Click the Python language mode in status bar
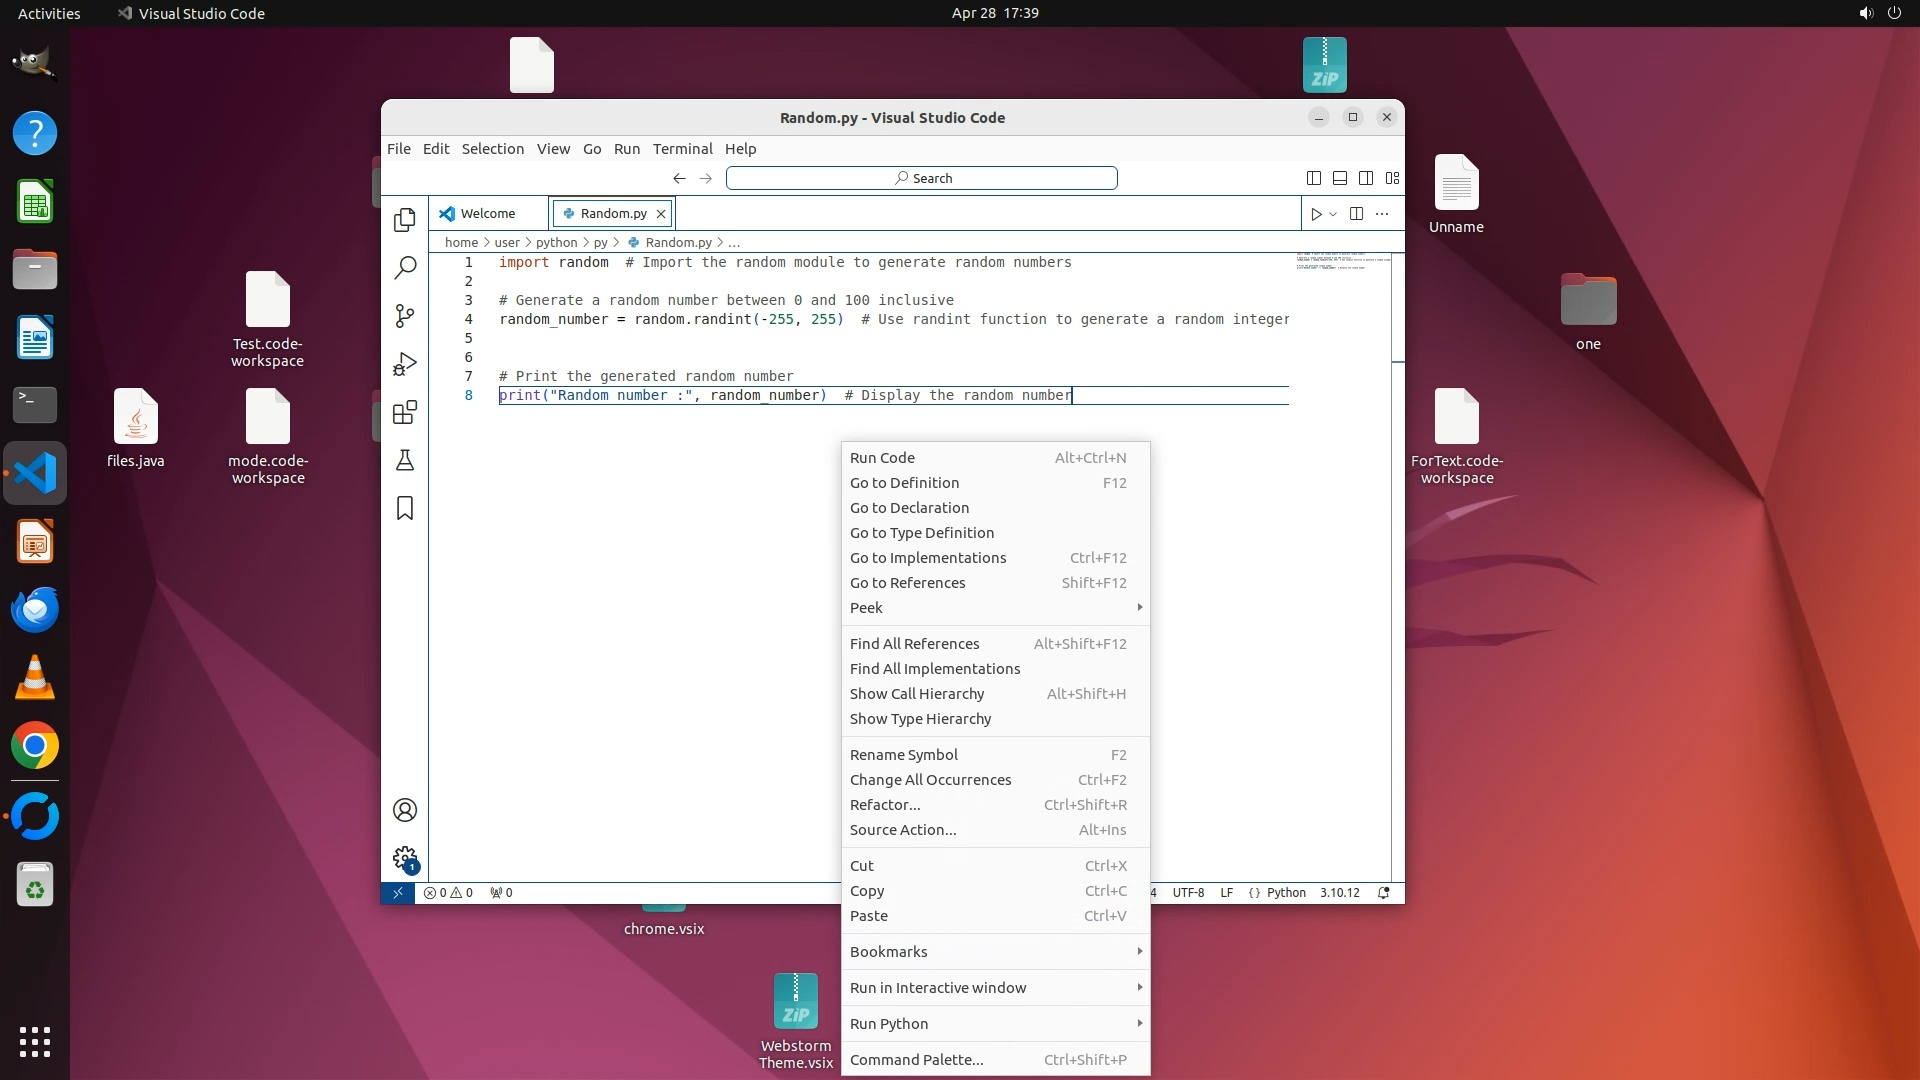Viewport: 1920px width, 1080px height. tap(1285, 893)
